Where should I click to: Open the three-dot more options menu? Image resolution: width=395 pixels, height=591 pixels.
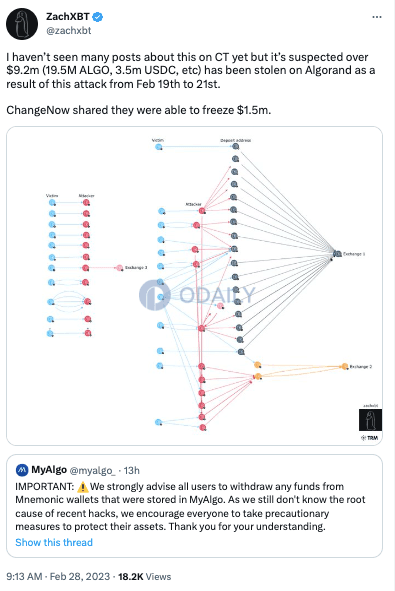click(x=377, y=17)
